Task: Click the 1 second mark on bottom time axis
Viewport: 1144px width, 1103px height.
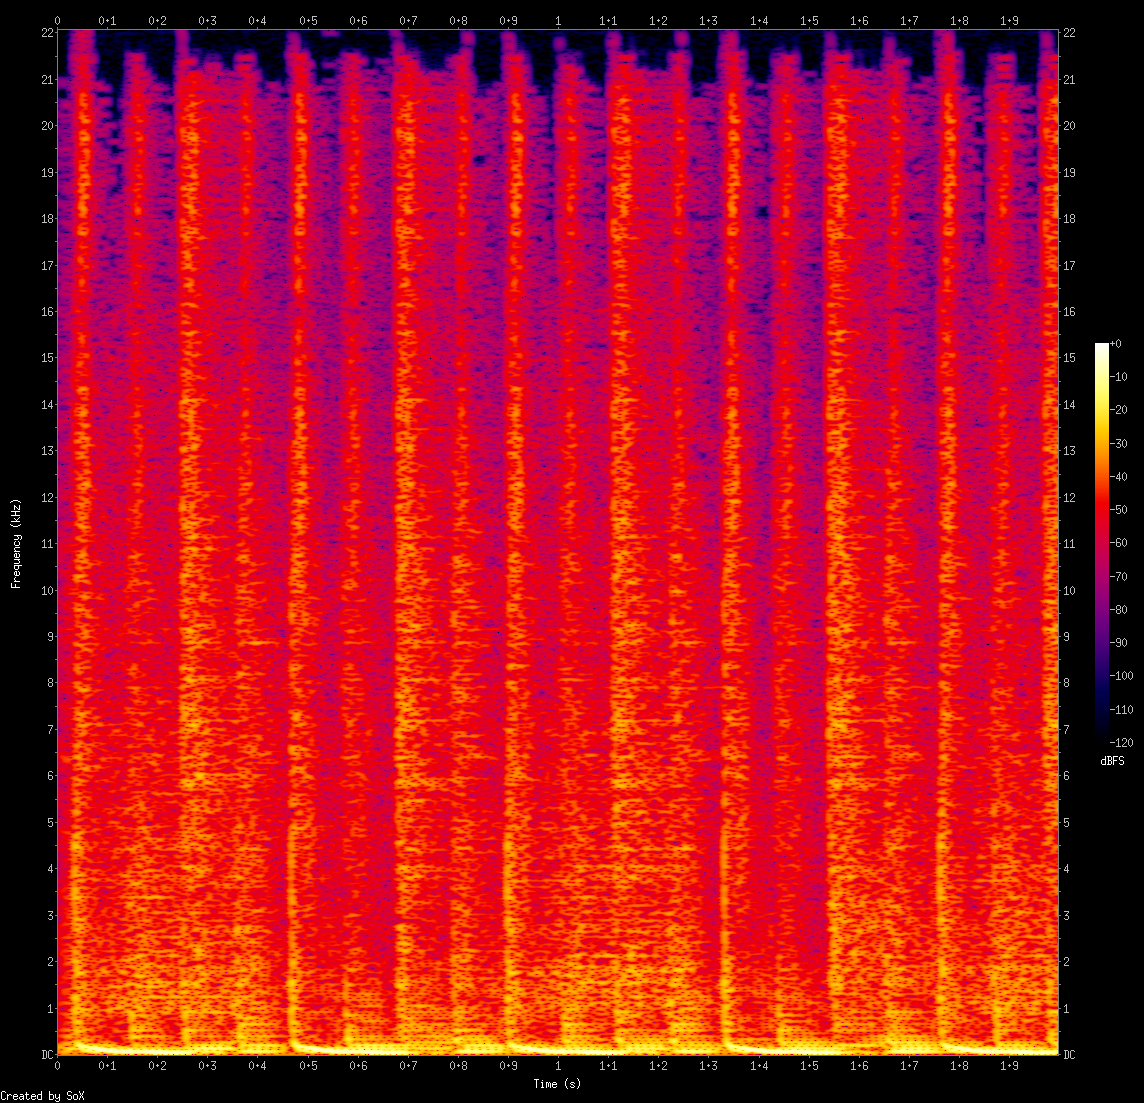Action: (x=558, y=1066)
